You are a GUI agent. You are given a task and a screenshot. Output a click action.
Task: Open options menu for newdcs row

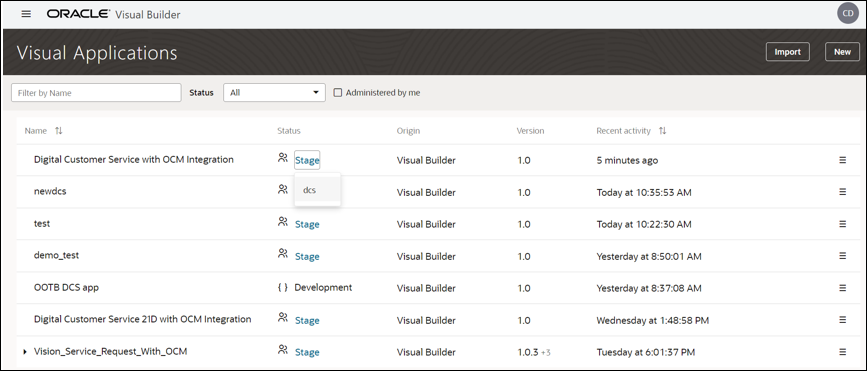click(x=843, y=192)
